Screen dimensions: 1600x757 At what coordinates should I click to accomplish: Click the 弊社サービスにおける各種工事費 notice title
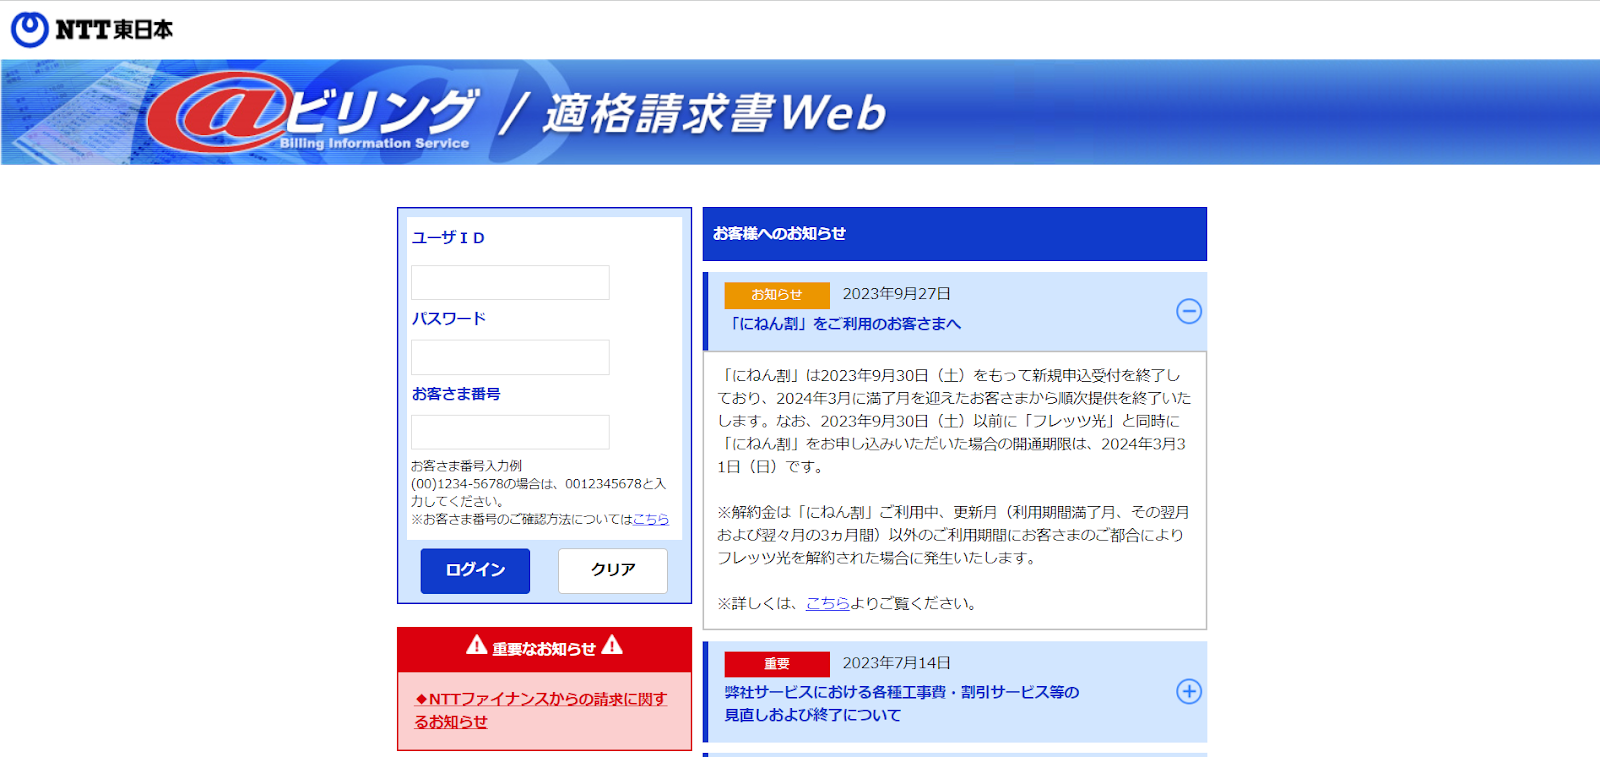click(902, 703)
